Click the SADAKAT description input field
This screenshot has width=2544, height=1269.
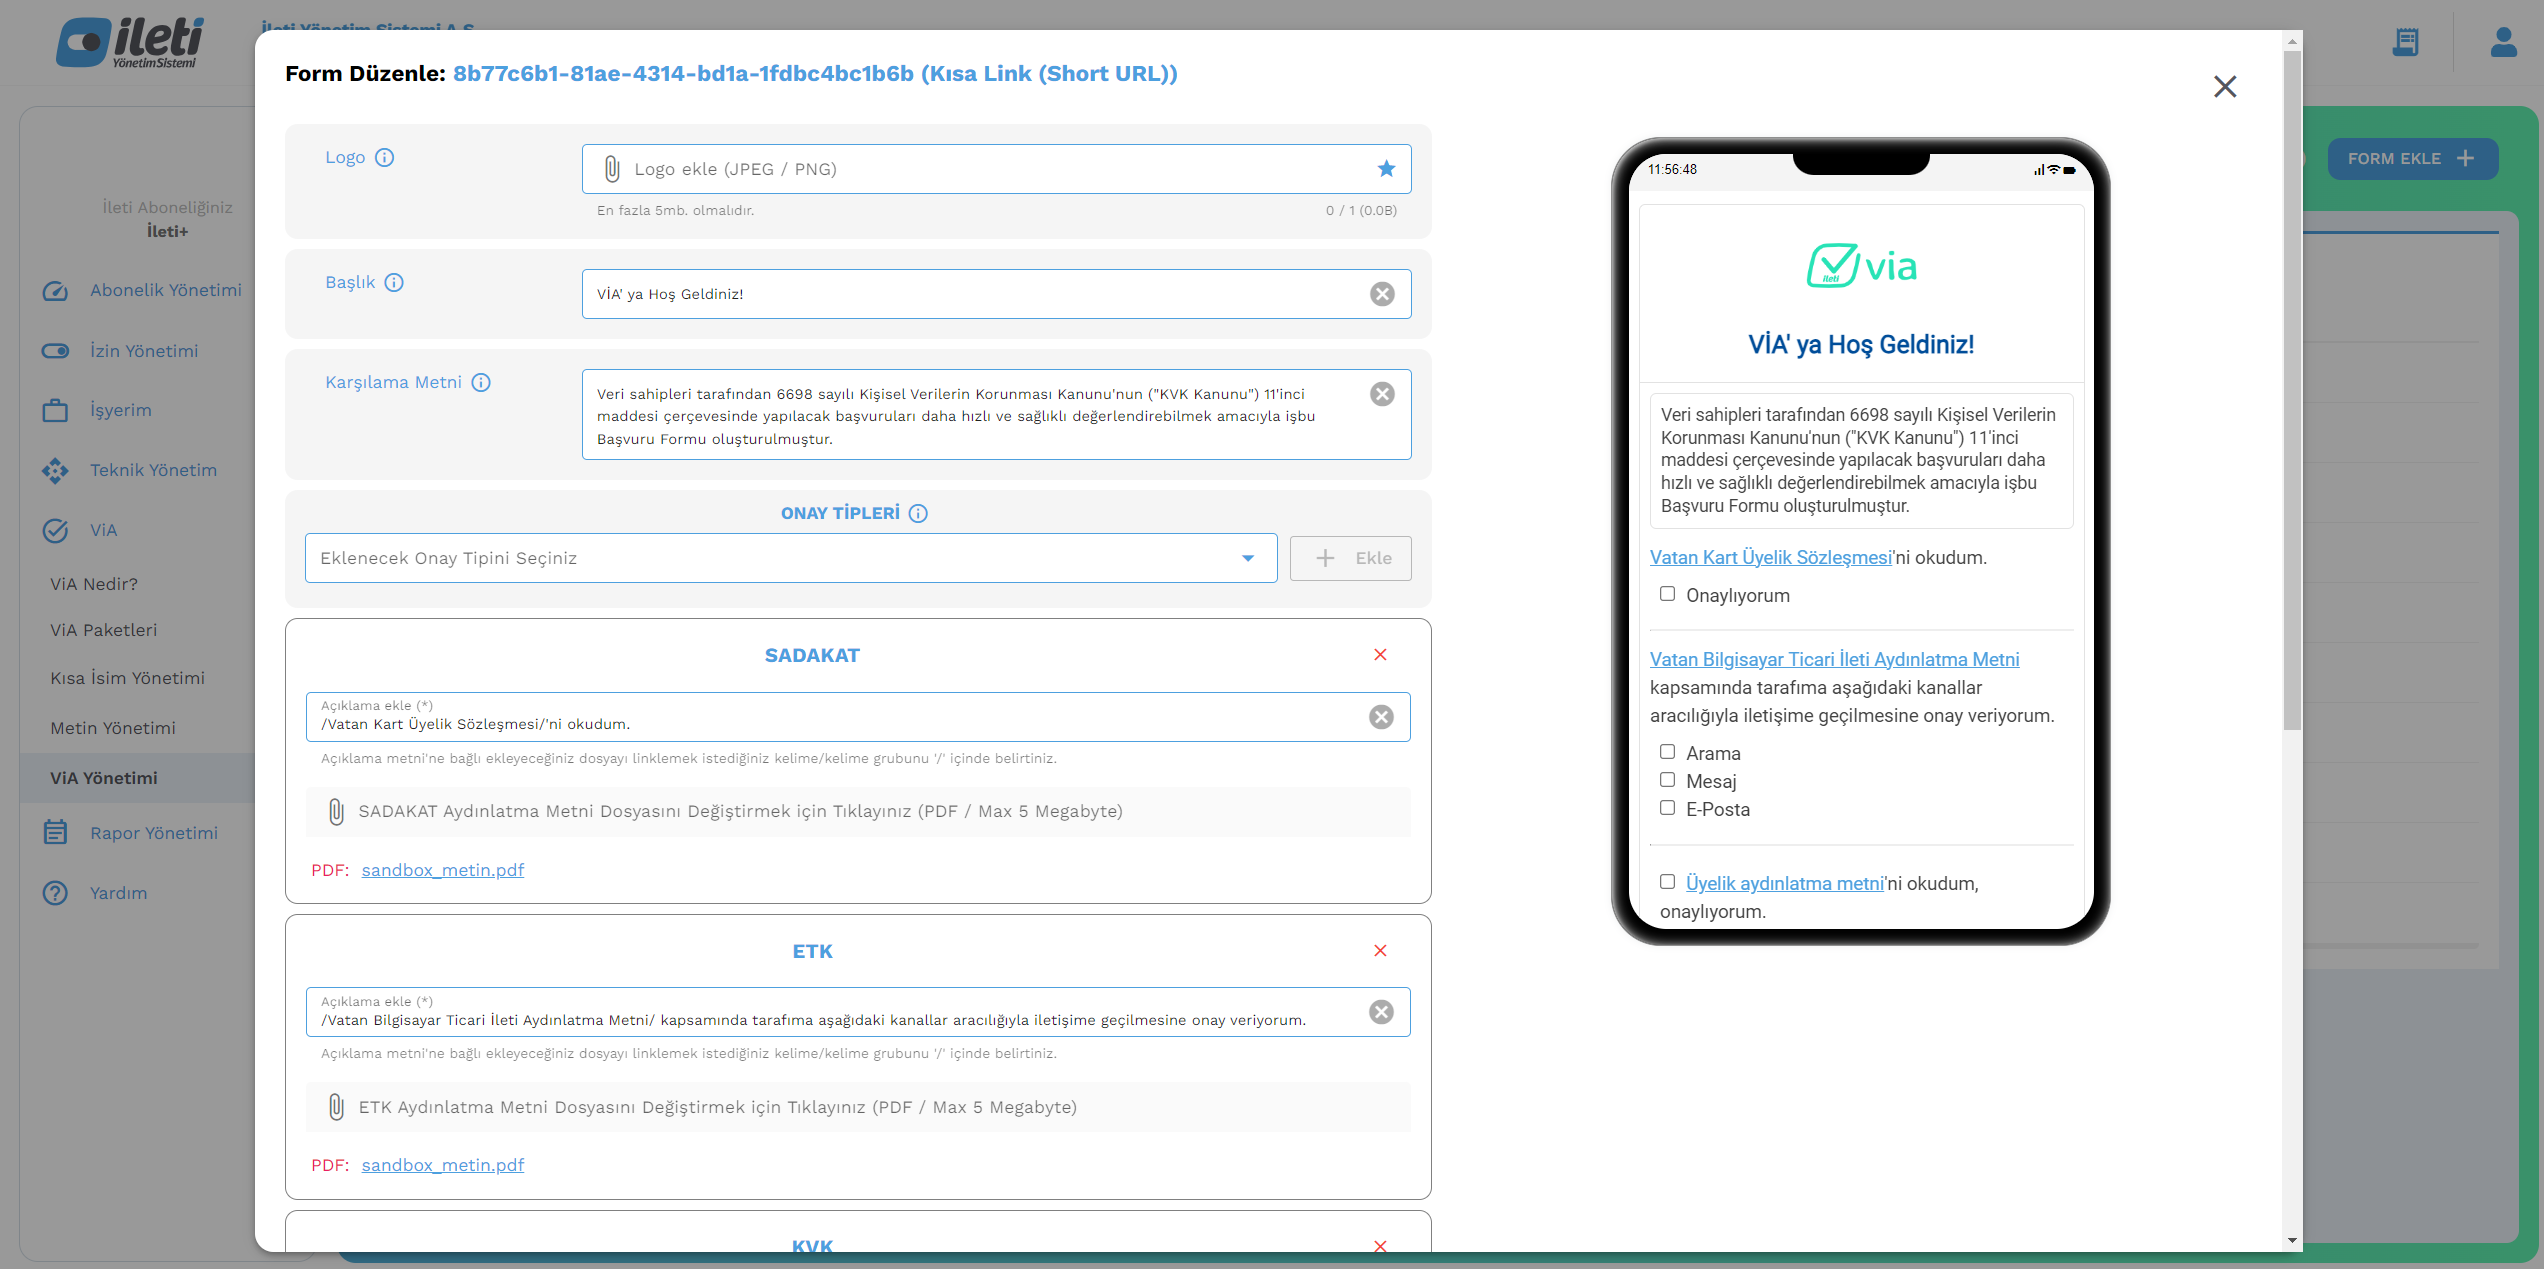pos(830,724)
